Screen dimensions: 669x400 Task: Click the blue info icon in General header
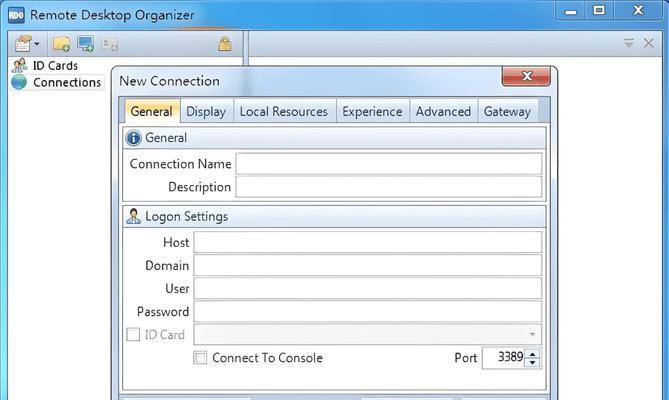[133, 138]
